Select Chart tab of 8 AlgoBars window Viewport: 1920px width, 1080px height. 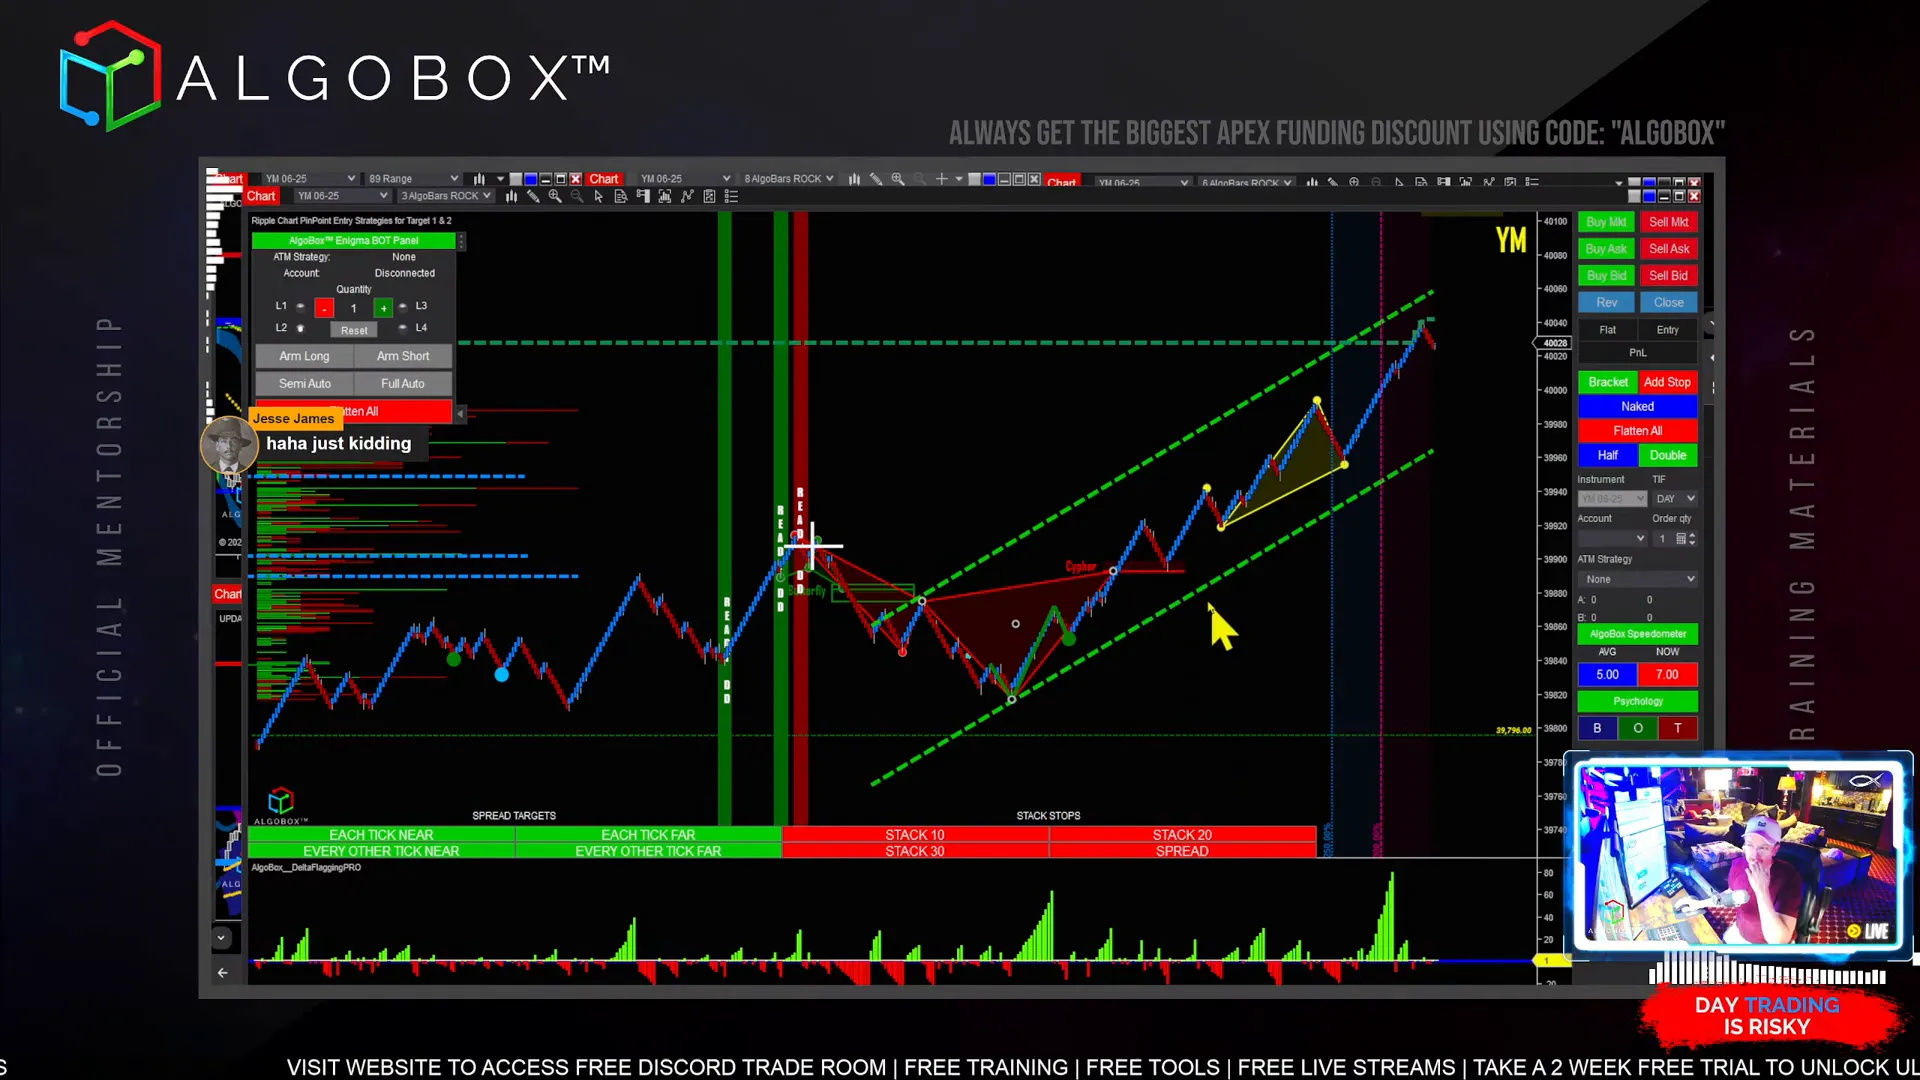(x=603, y=179)
